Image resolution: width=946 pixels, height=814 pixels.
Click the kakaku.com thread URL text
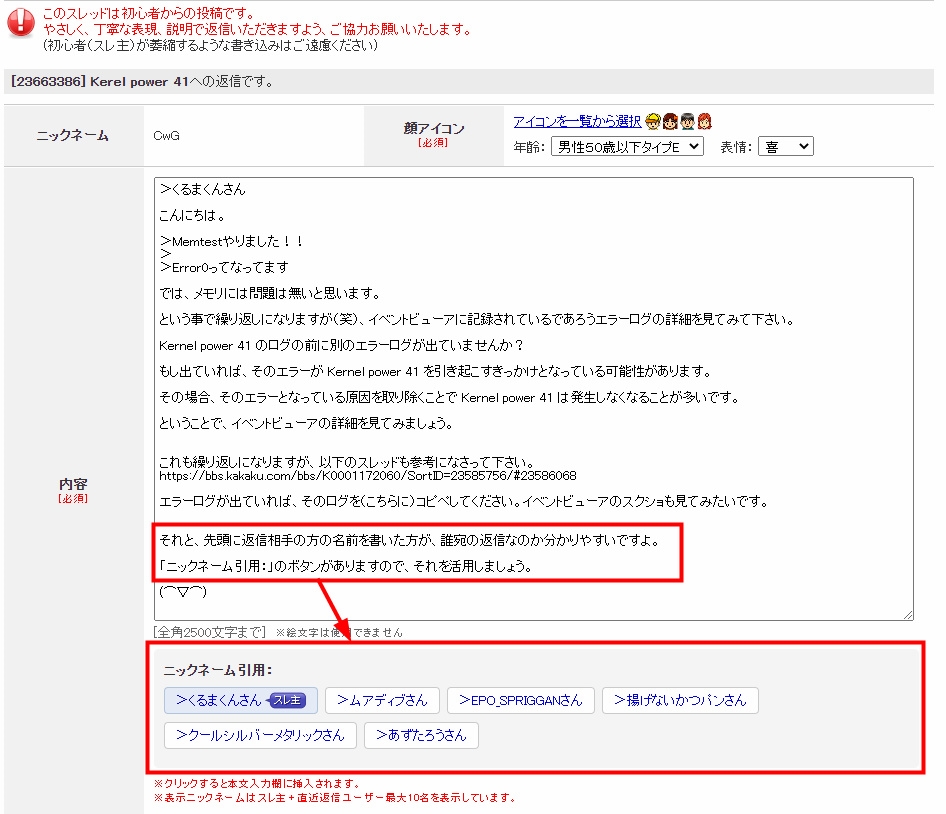tap(367, 475)
